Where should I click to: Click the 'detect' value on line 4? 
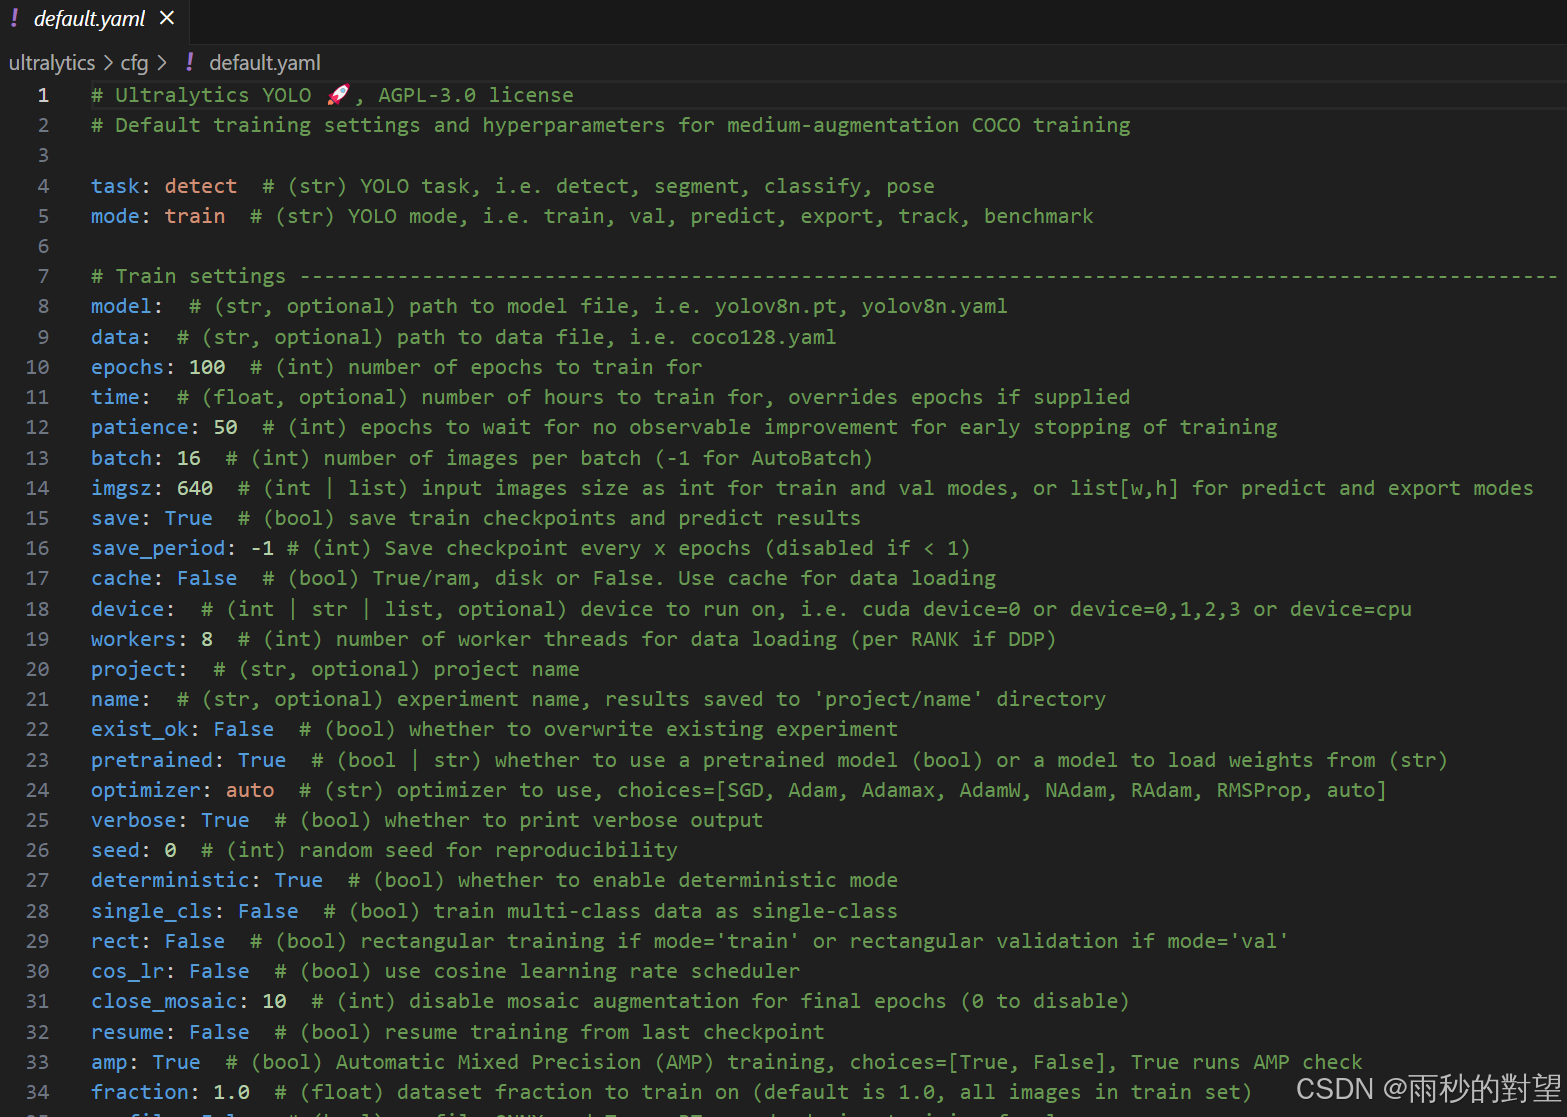tap(201, 186)
